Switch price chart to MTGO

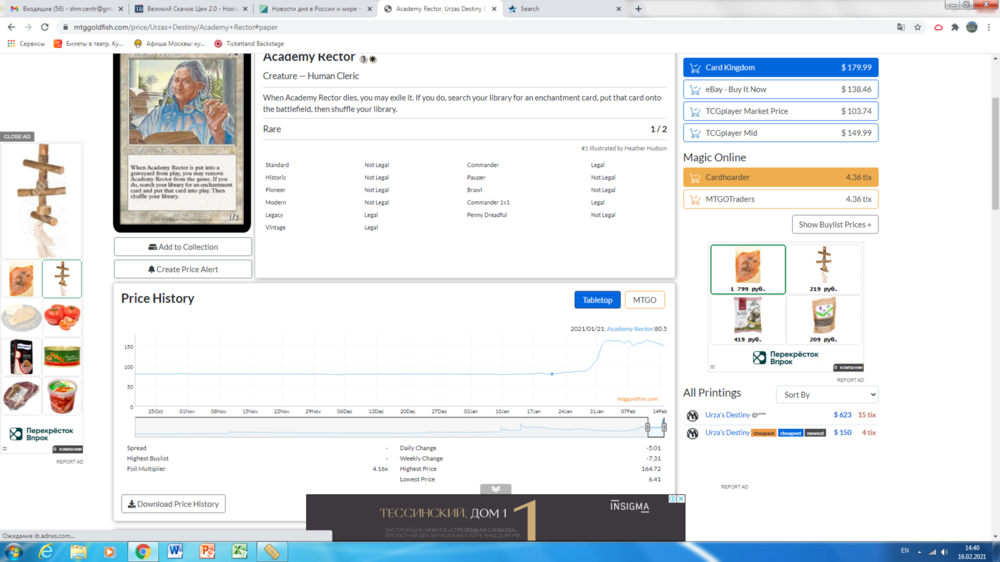[645, 300]
